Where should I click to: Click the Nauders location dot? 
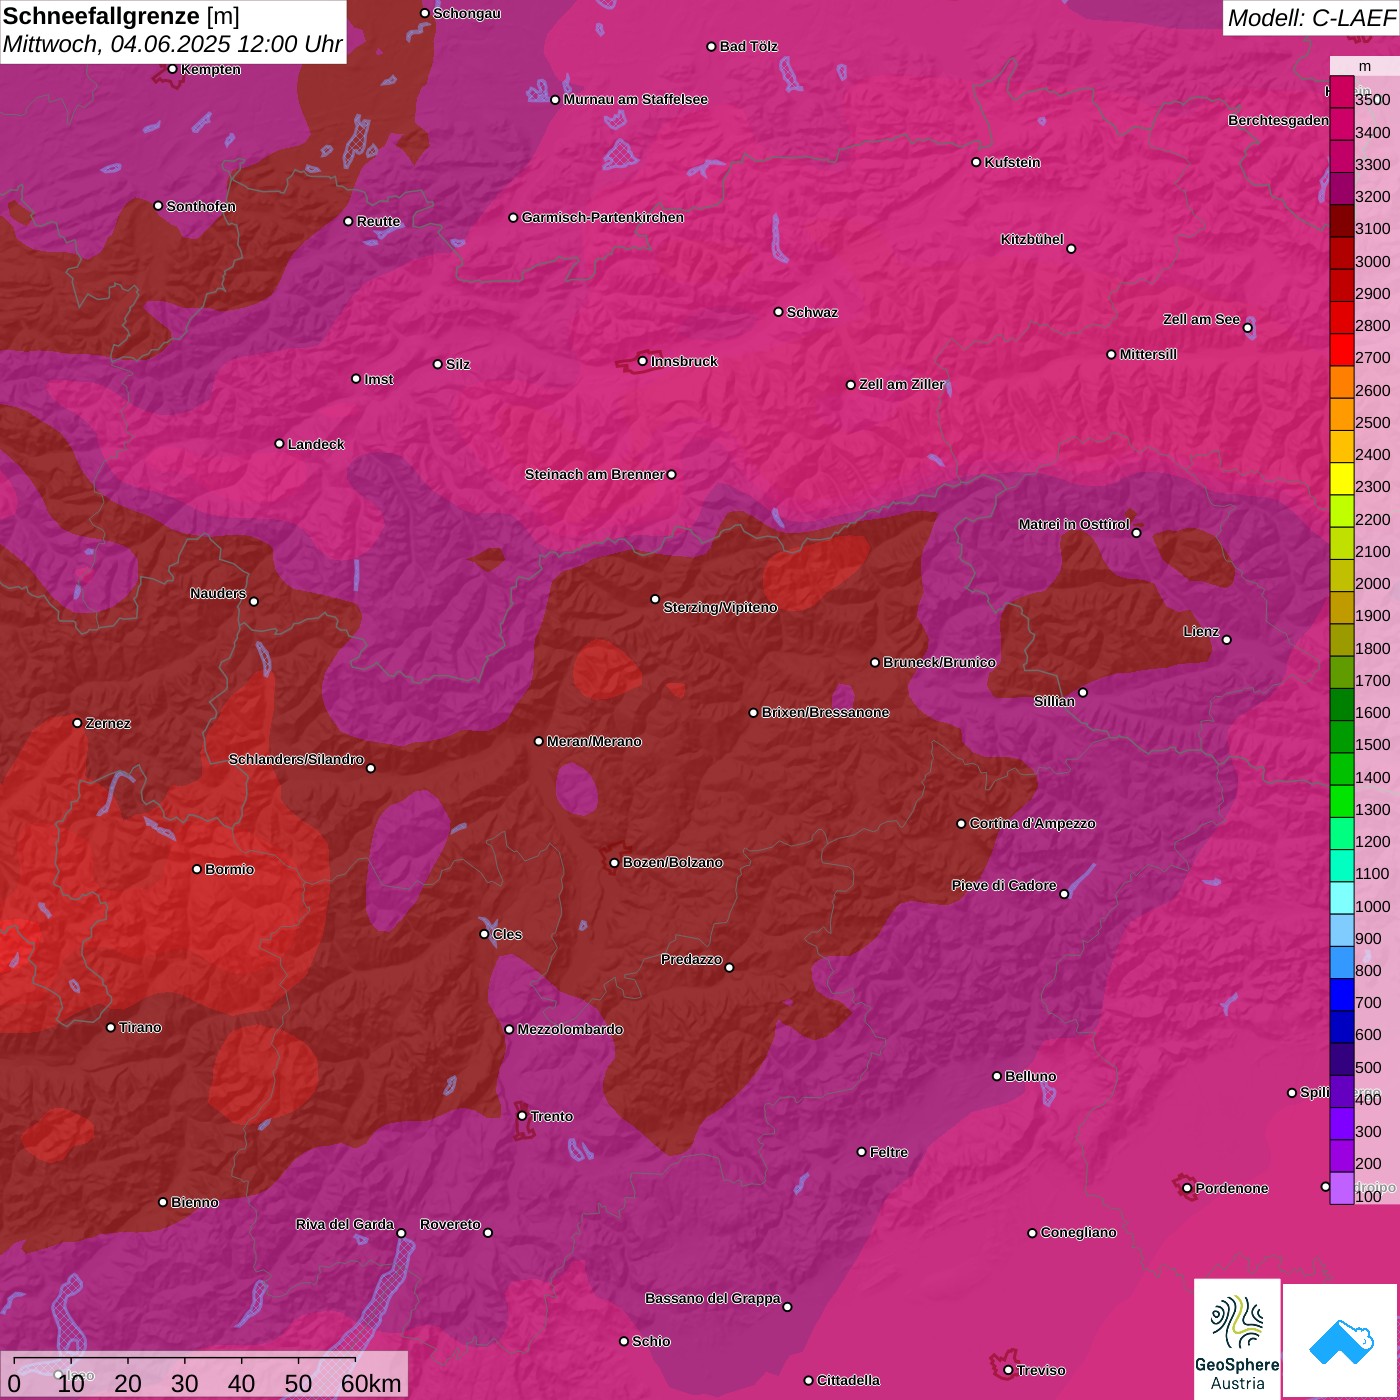(254, 601)
